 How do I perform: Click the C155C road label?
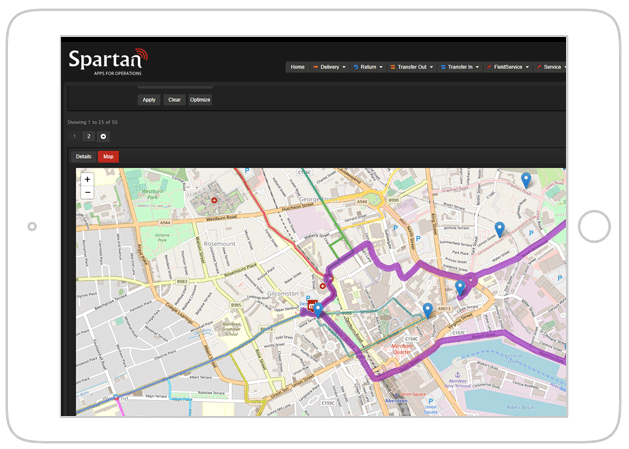(x=328, y=403)
